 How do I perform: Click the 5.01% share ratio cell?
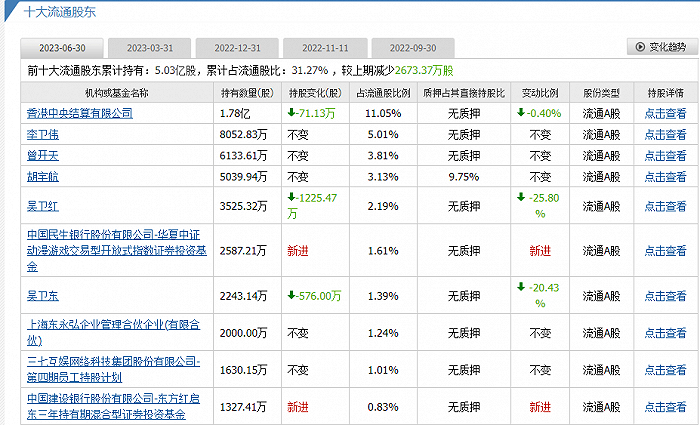(383, 134)
